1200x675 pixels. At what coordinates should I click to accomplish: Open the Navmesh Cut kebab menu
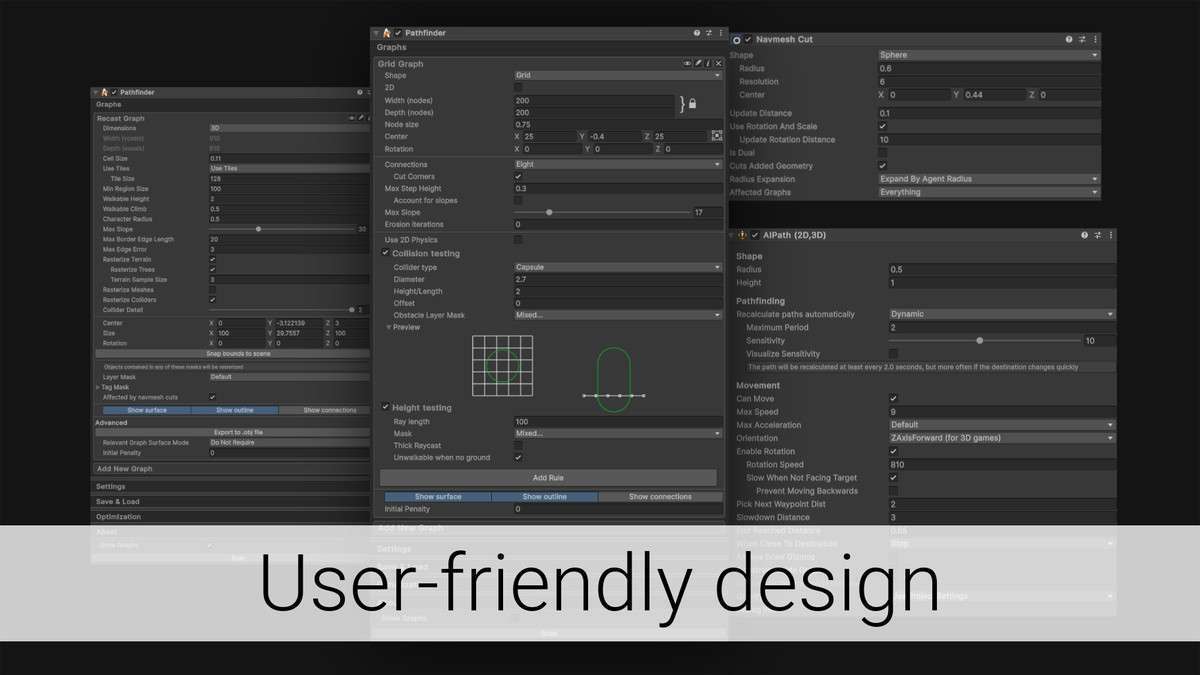[1095, 39]
